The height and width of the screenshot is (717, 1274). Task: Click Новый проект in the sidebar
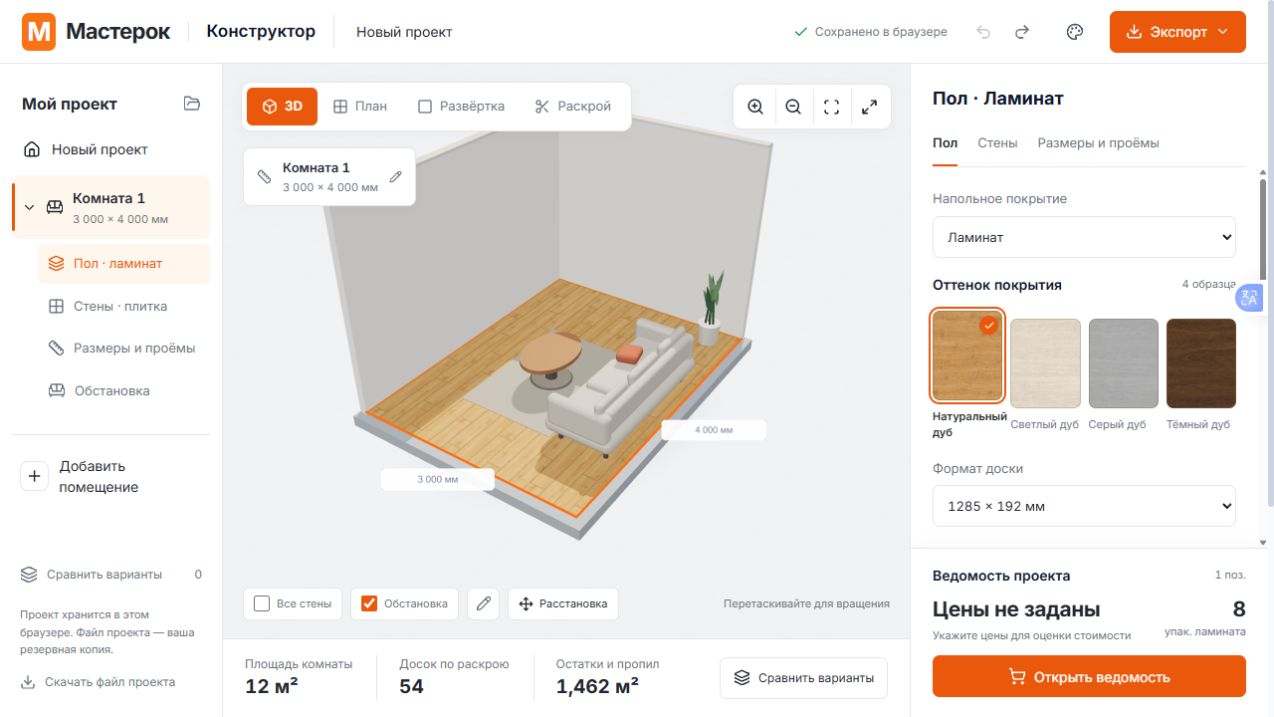[111, 150]
